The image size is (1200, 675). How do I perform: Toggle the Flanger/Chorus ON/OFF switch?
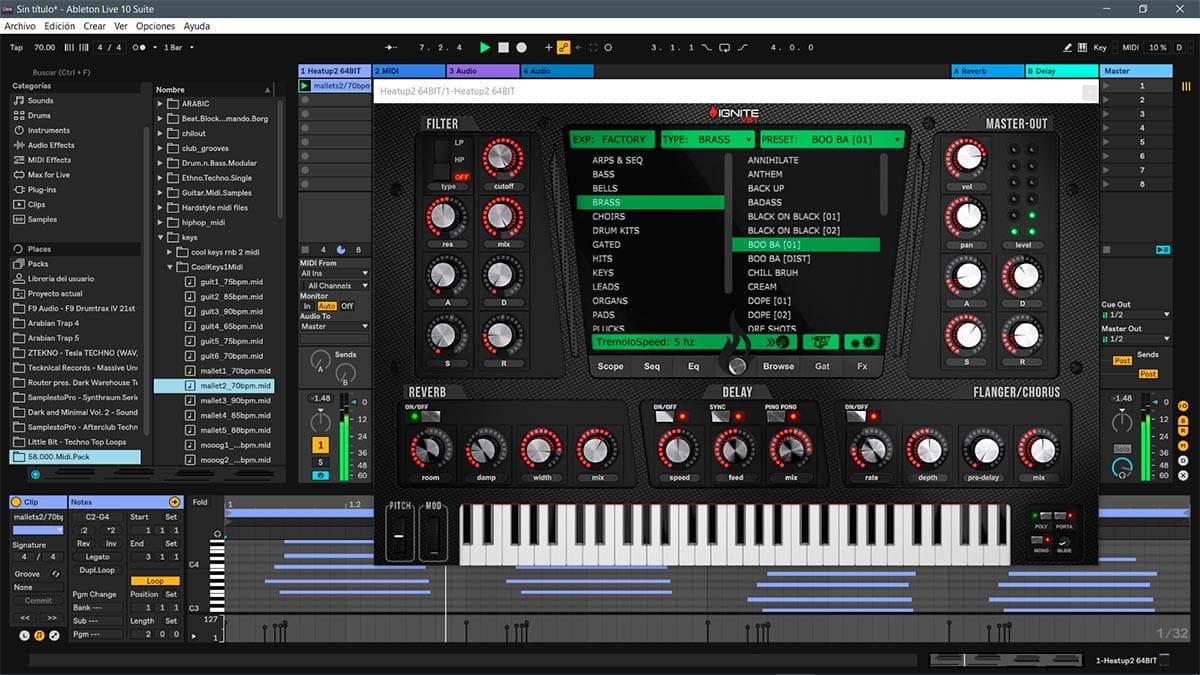coord(857,416)
